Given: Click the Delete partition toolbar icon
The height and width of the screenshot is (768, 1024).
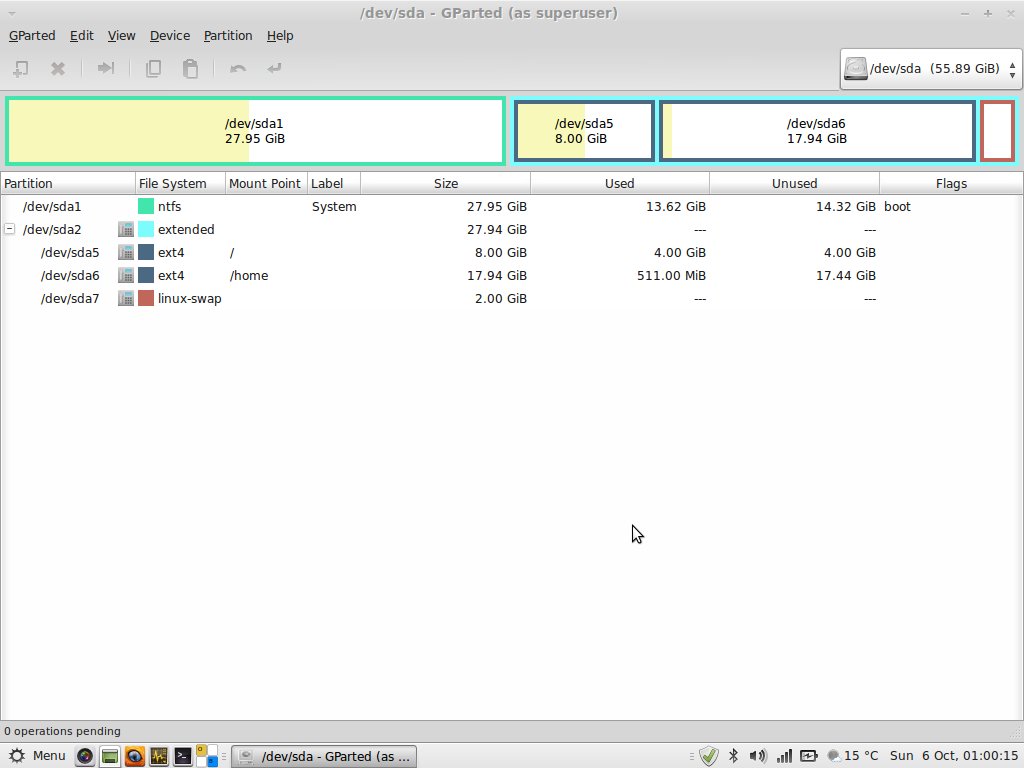Looking at the screenshot, I should tap(57, 68).
